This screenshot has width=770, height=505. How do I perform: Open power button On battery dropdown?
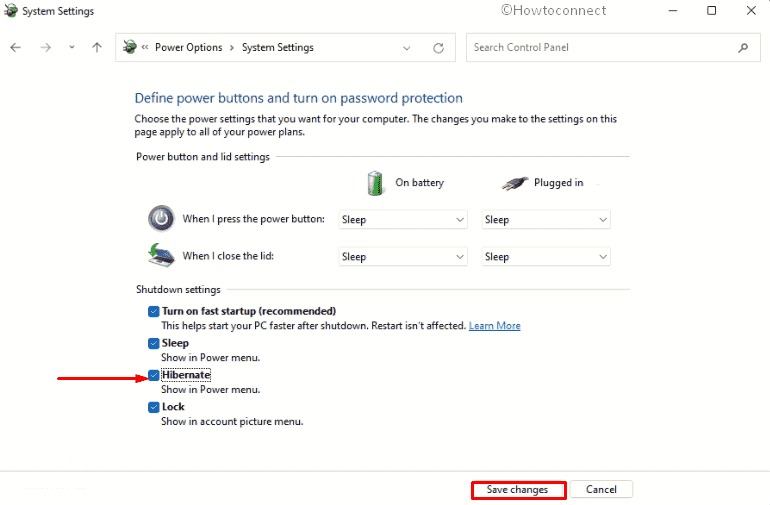click(x=402, y=219)
